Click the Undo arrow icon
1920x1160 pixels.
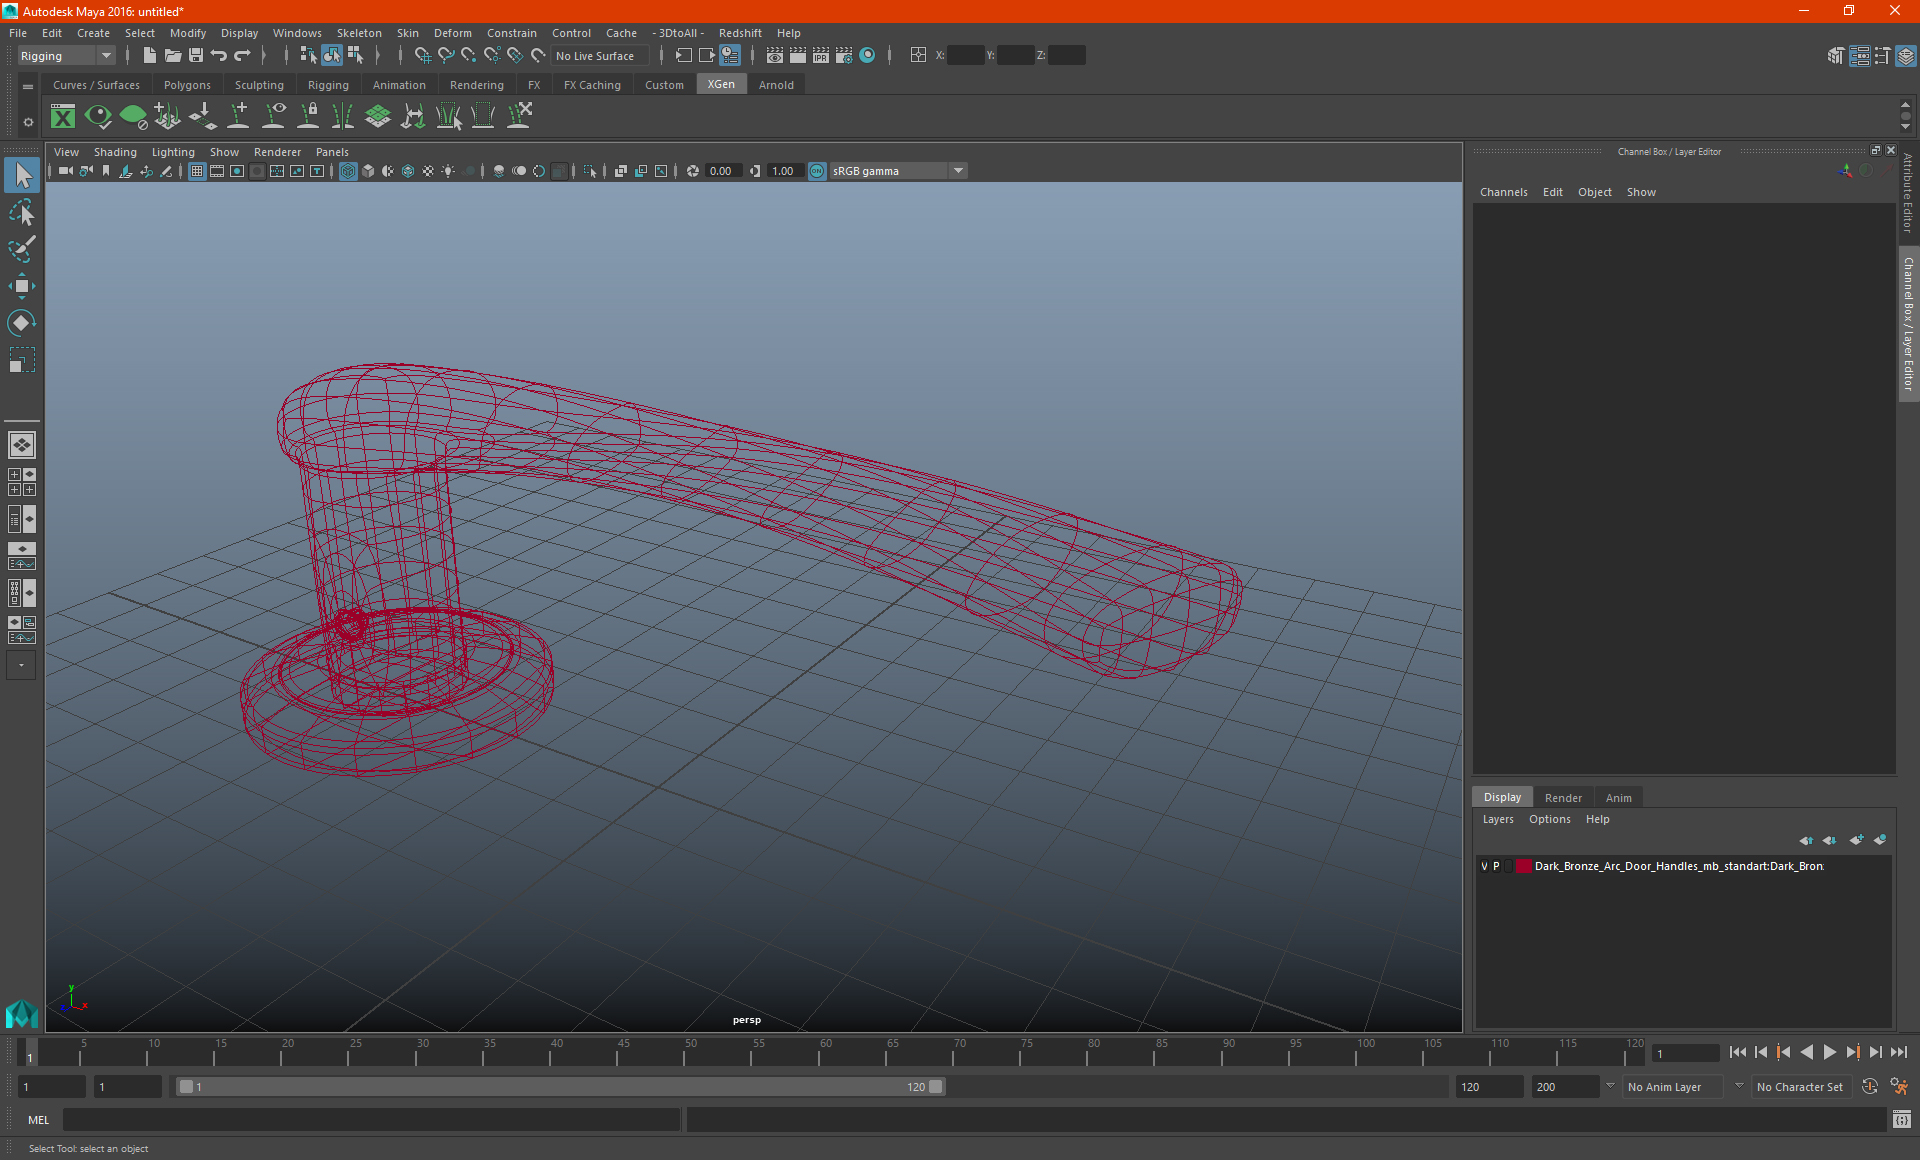click(219, 56)
